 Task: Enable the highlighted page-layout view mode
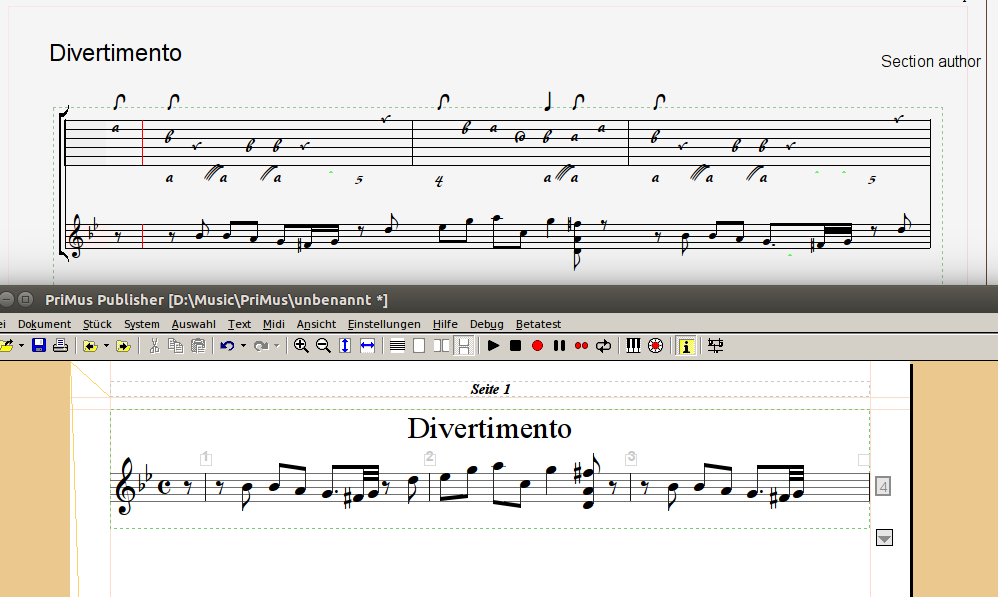pyautogui.click(x=464, y=346)
